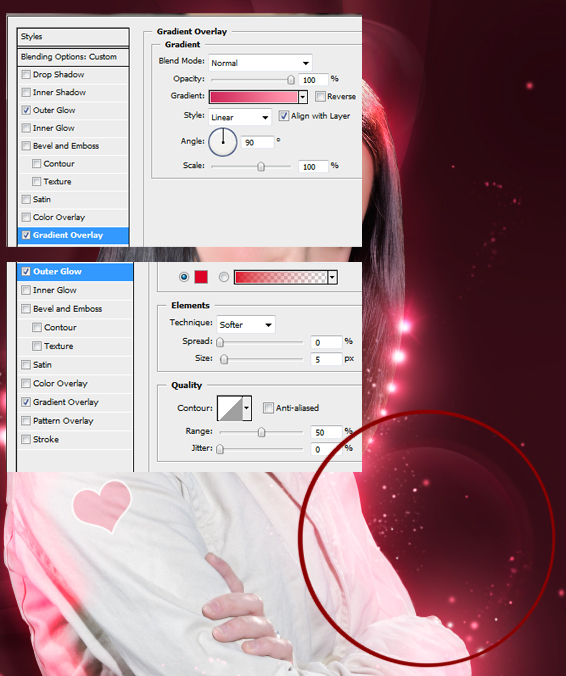Image resolution: width=566 pixels, height=676 pixels.
Task: Select the gradient glow radio button
Action: coord(223,277)
